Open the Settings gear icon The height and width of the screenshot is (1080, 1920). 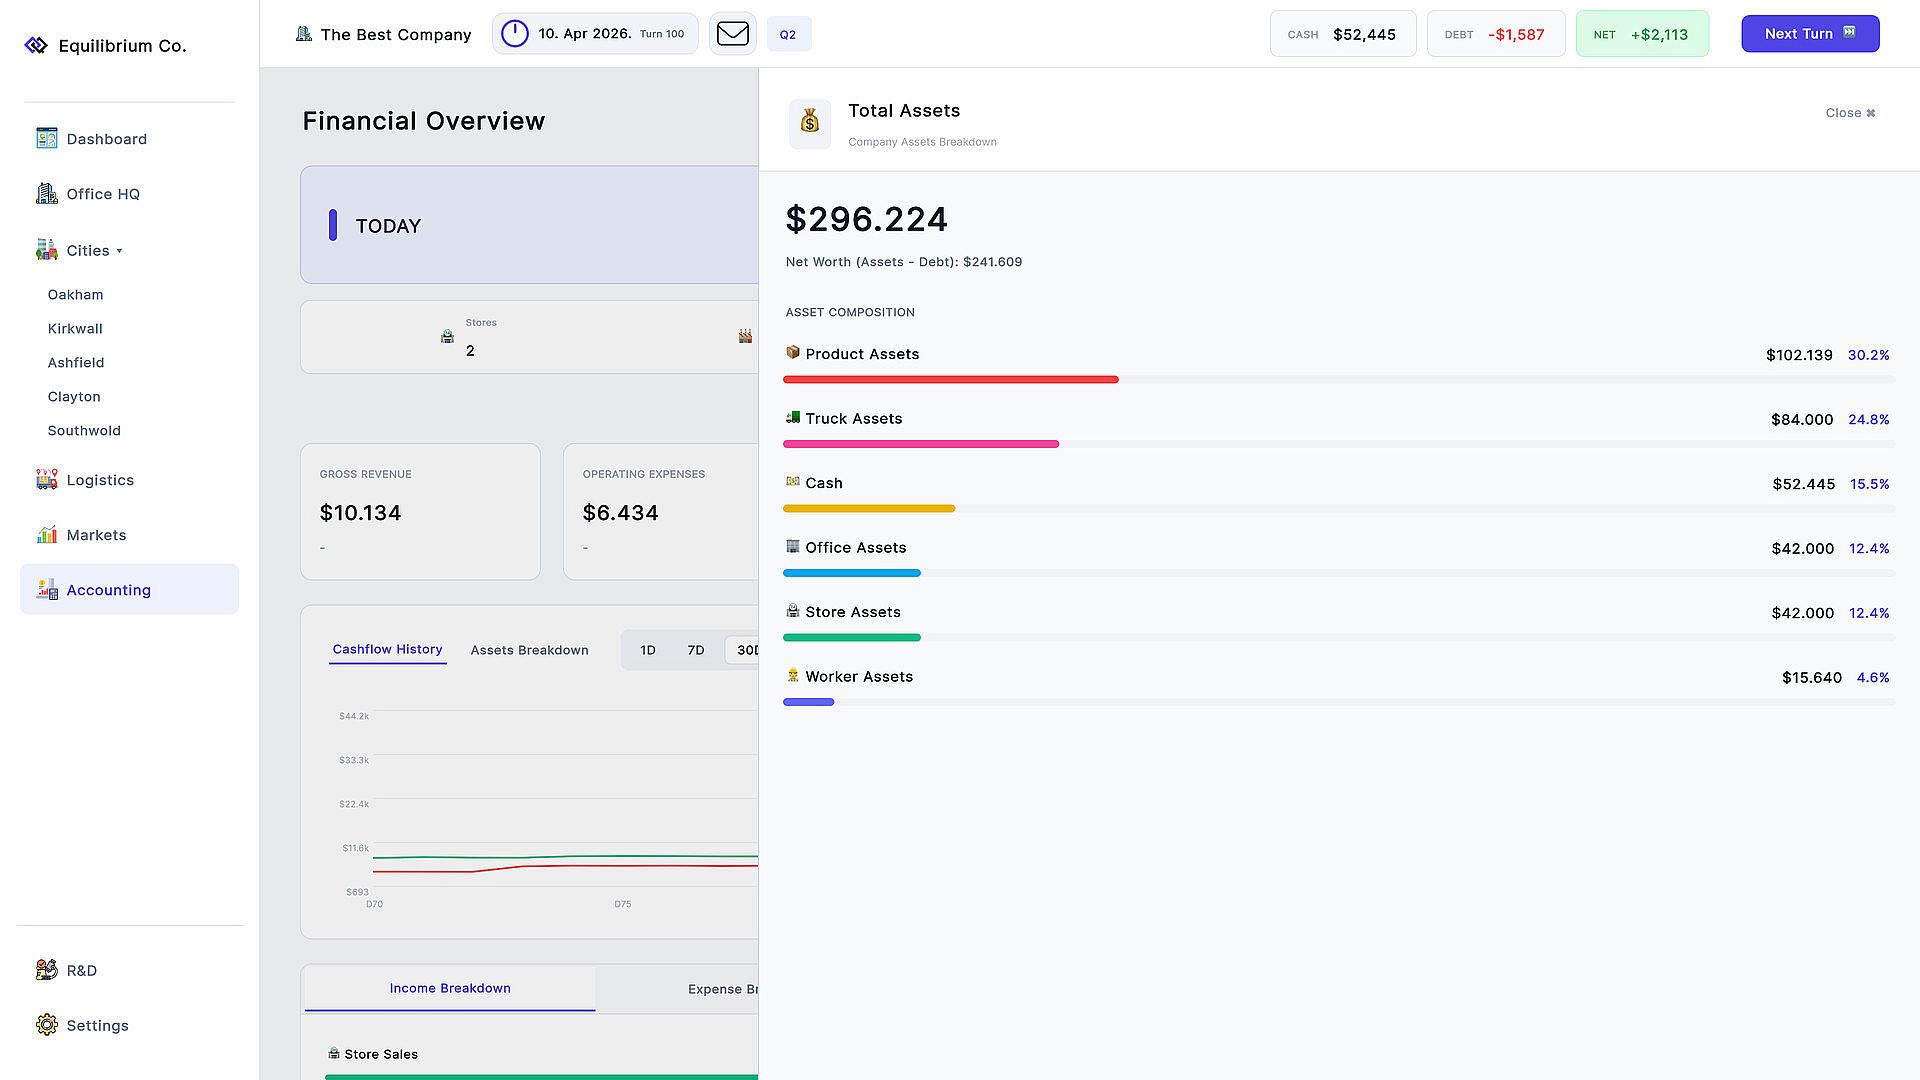[46, 1024]
